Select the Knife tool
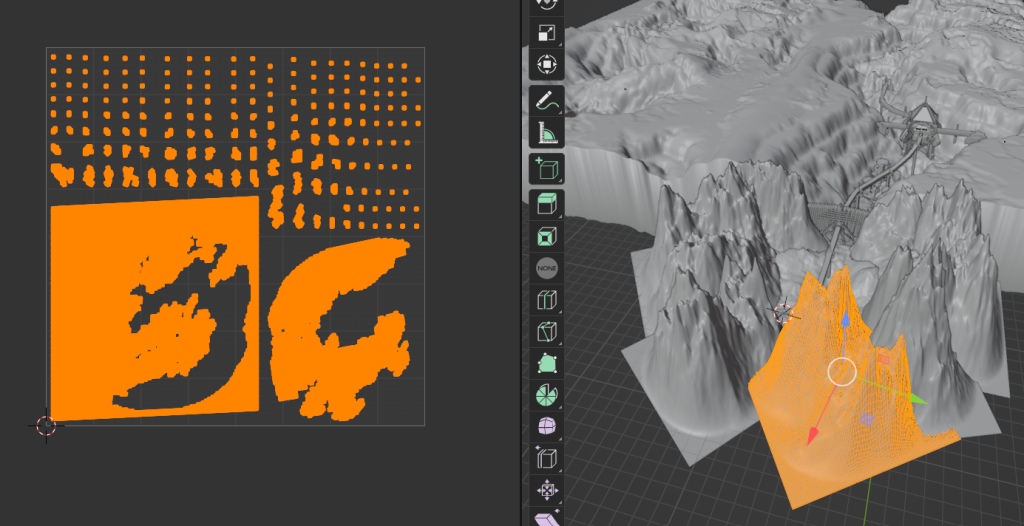This screenshot has width=1024, height=526. coord(547,331)
